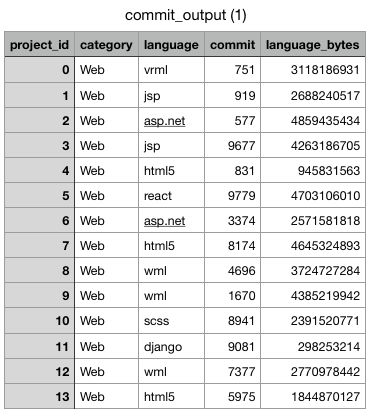The height and width of the screenshot is (409, 367).
Task: Select commit value 8174
Action: [232, 245]
